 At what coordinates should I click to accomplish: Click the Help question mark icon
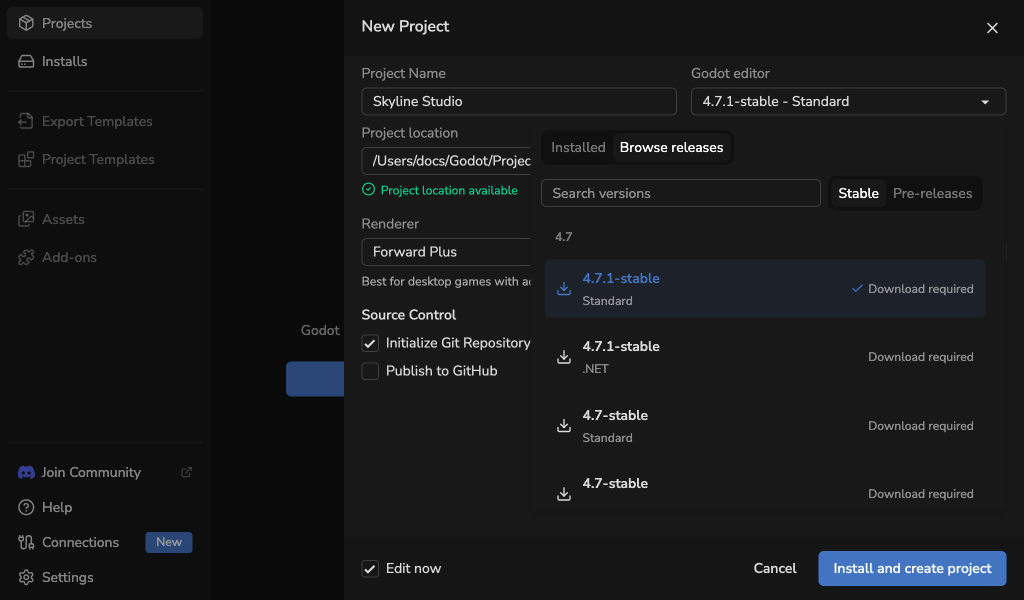click(26, 507)
